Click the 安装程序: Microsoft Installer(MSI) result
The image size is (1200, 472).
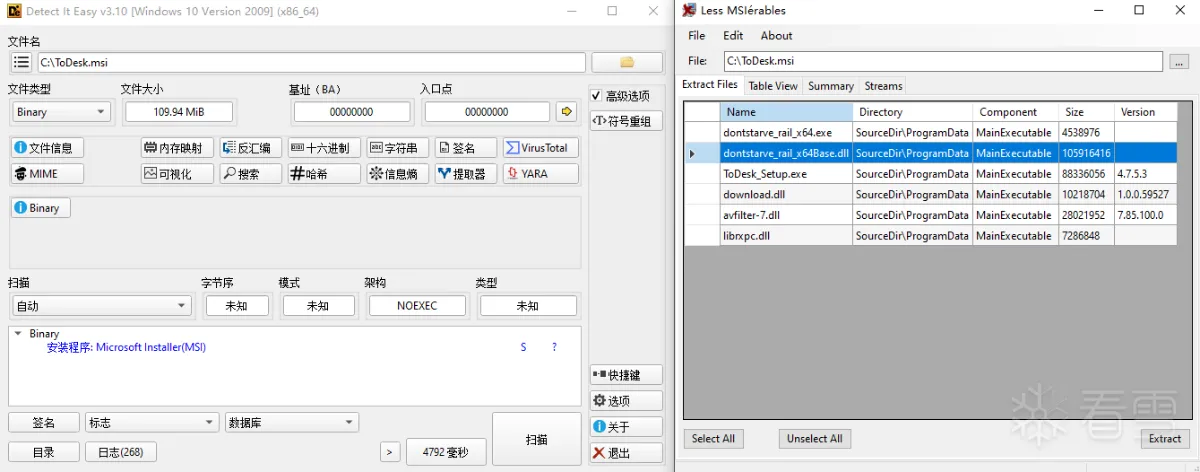click(x=126, y=347)
